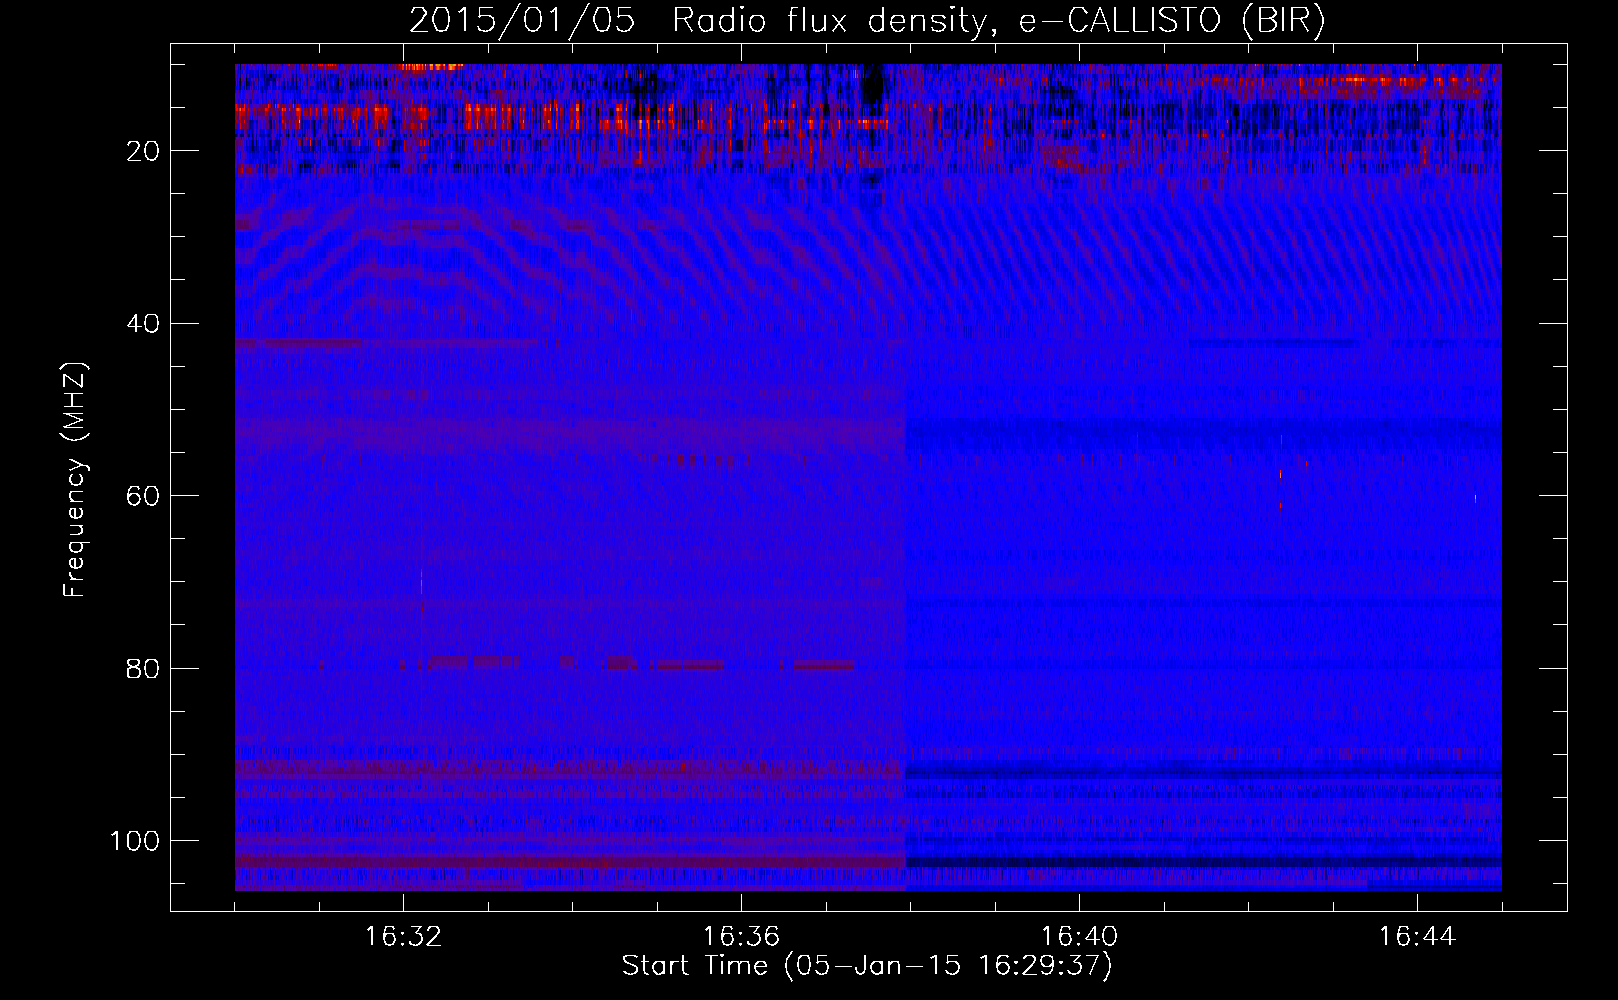Click the plot title "Radio flux density, e-CALLISTO (BIR)"
The width and height of the screenshot is (1618, 1000).
pos(999,21)
